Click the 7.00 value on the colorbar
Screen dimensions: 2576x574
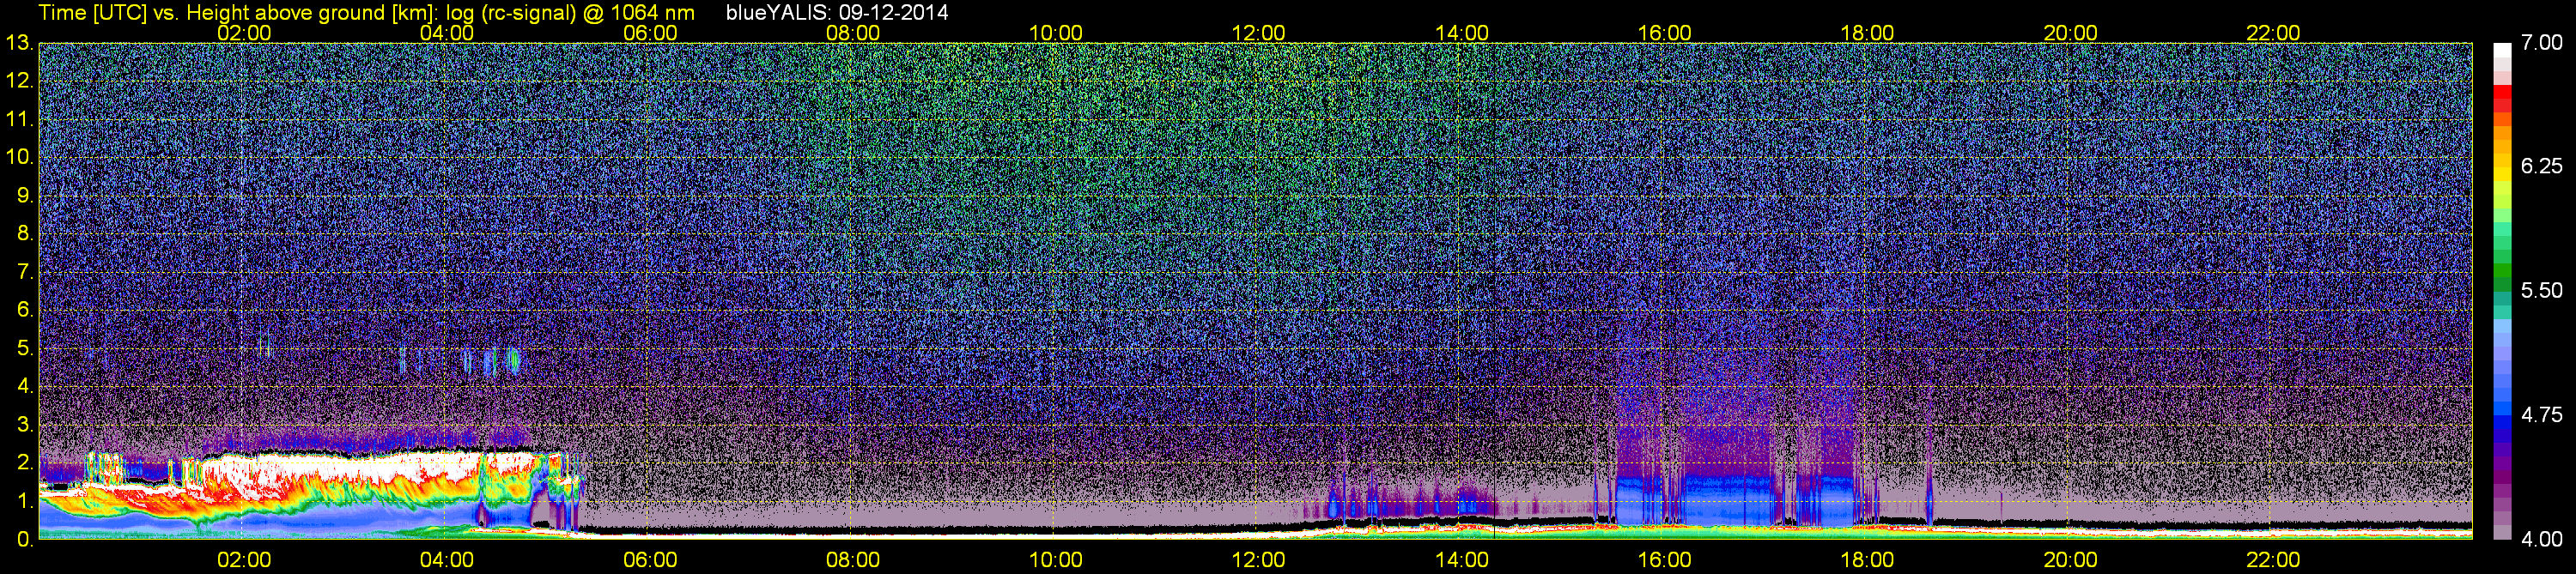coord(2541,42)
